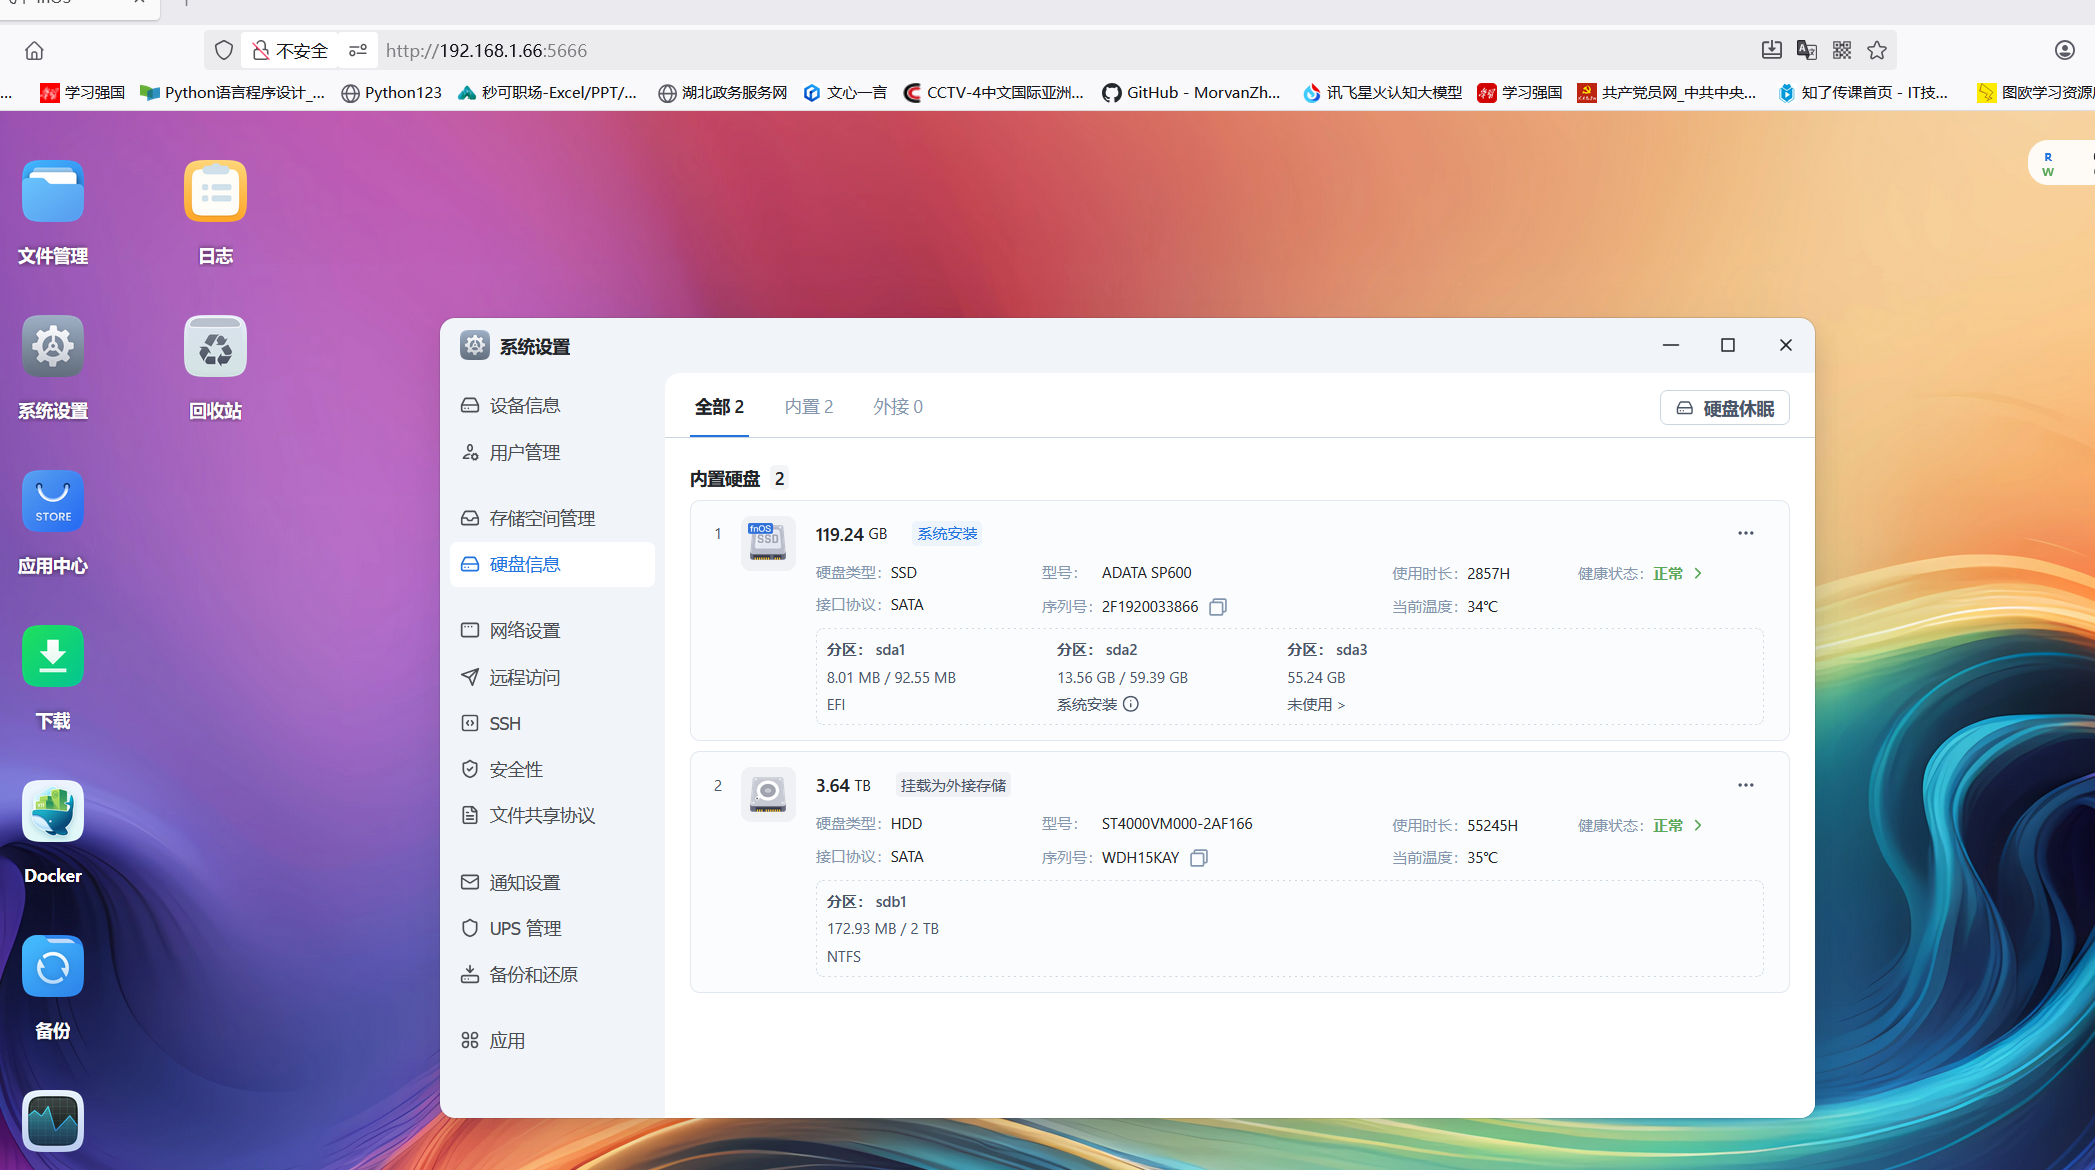
Task: Switch to the 内置 2 tab
Action: click(x=808, y=407)
